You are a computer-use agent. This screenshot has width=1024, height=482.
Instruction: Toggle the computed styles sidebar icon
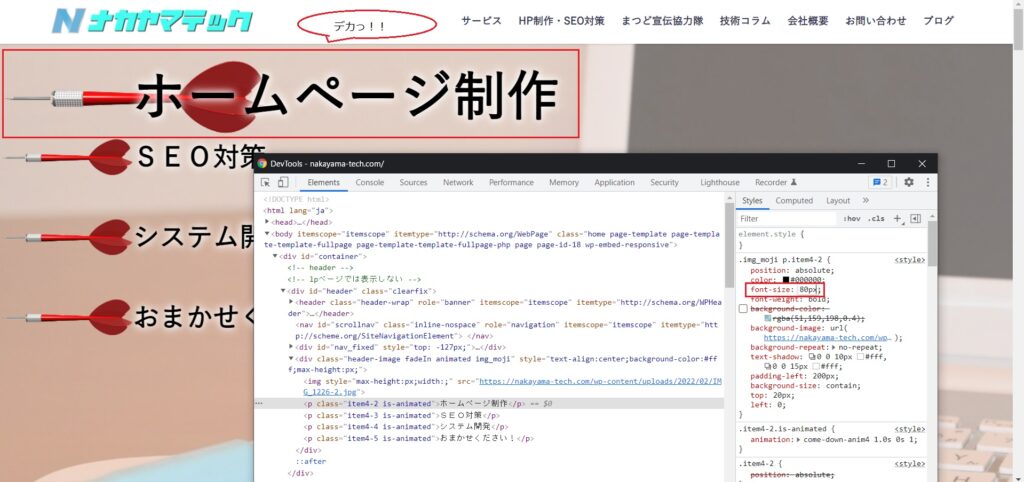pyautogui.click(x=916, y=219)
